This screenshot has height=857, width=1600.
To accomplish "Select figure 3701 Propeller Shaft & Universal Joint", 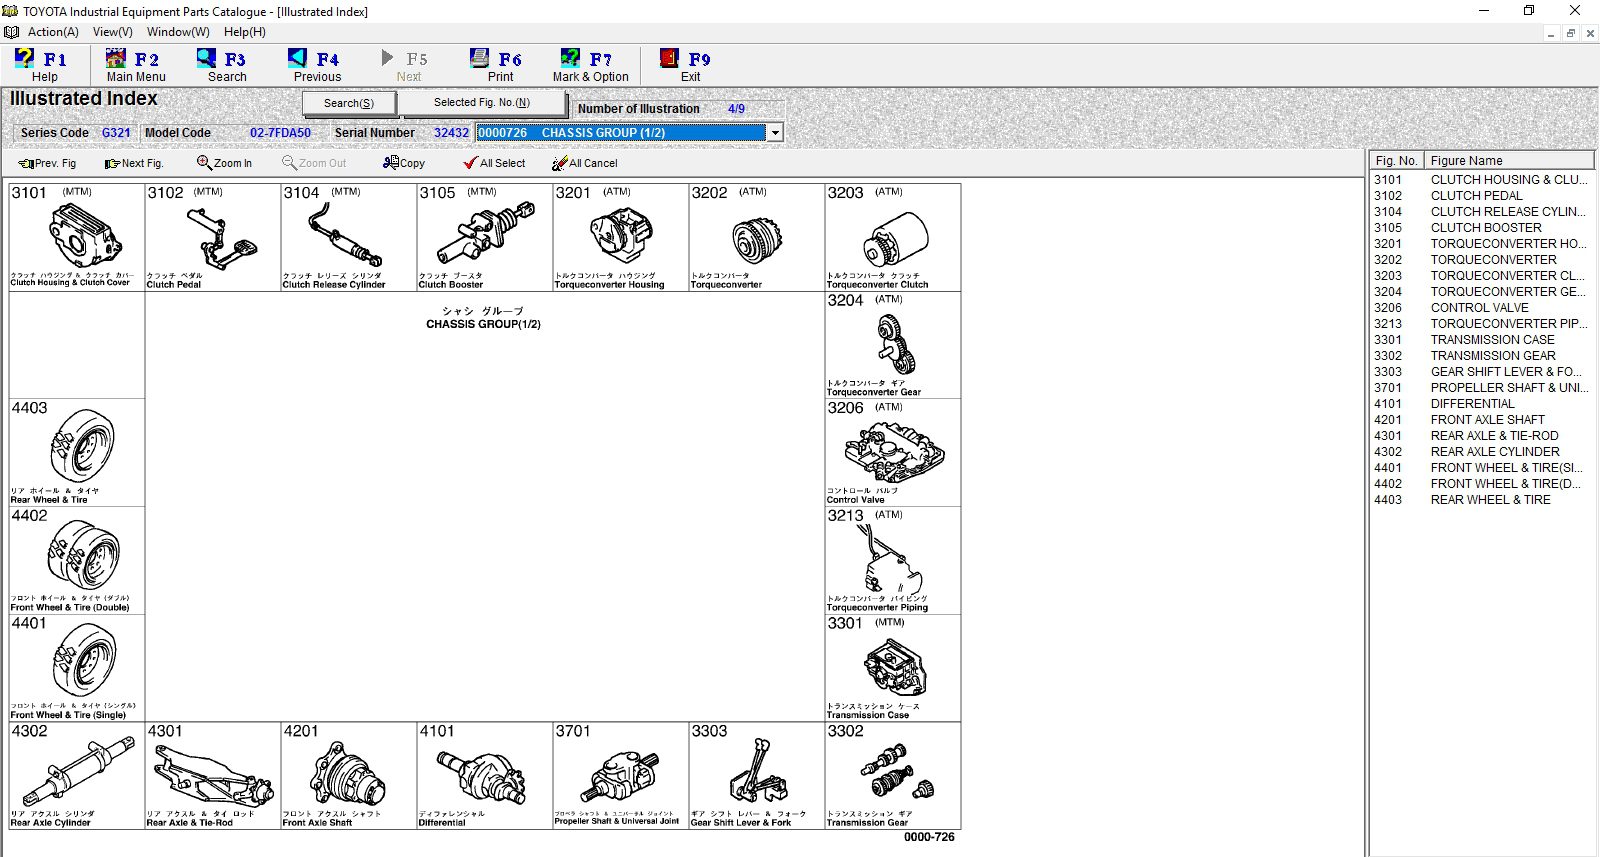I will pos(621,776).
